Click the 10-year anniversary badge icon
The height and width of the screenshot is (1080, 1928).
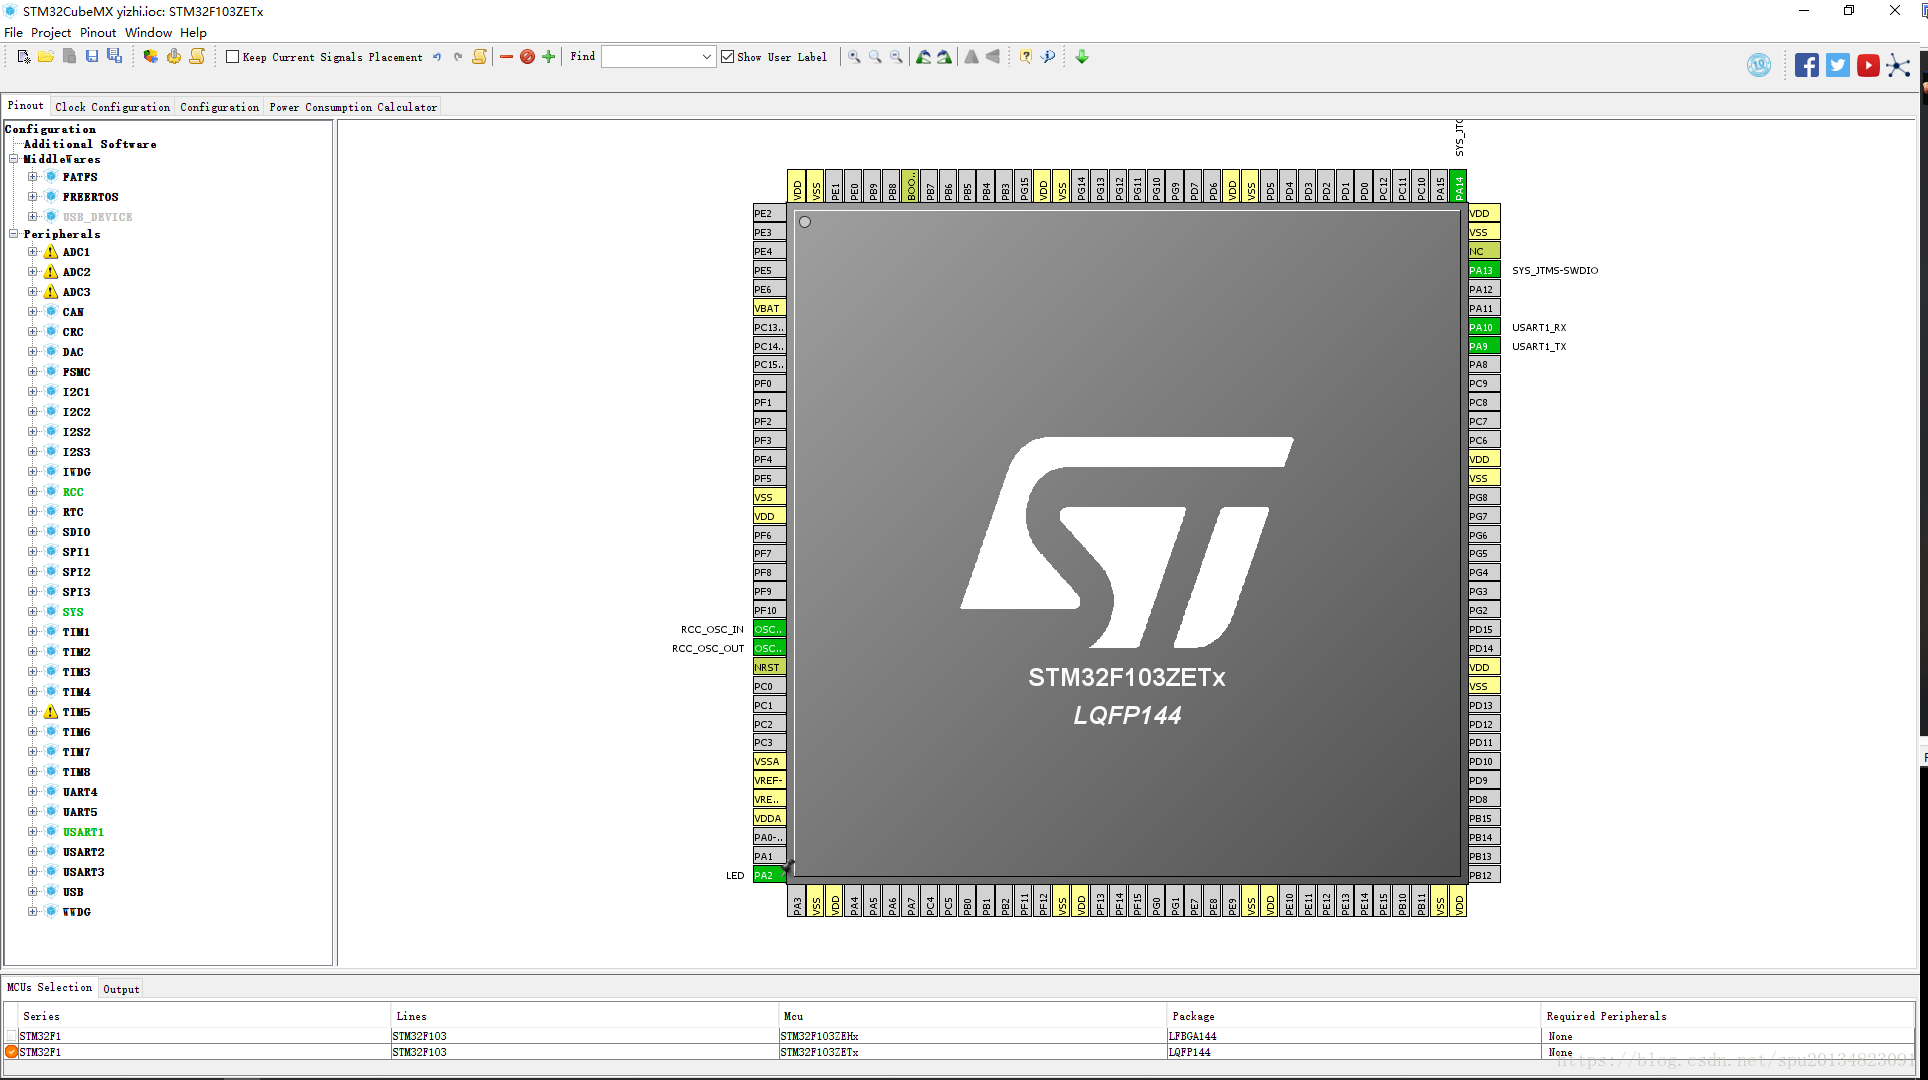click(x=1759, y=66)
